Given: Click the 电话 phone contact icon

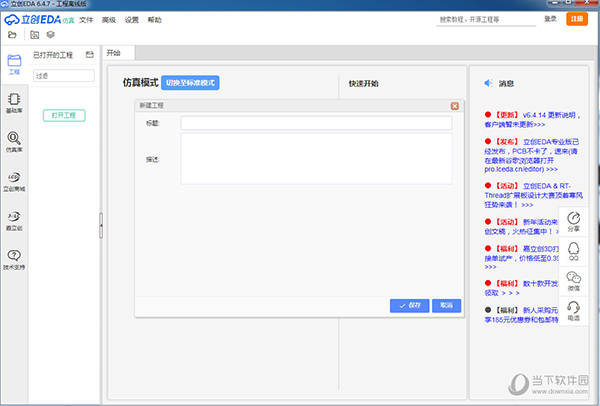Looking at the screenshot, I should tap(574, 311).
